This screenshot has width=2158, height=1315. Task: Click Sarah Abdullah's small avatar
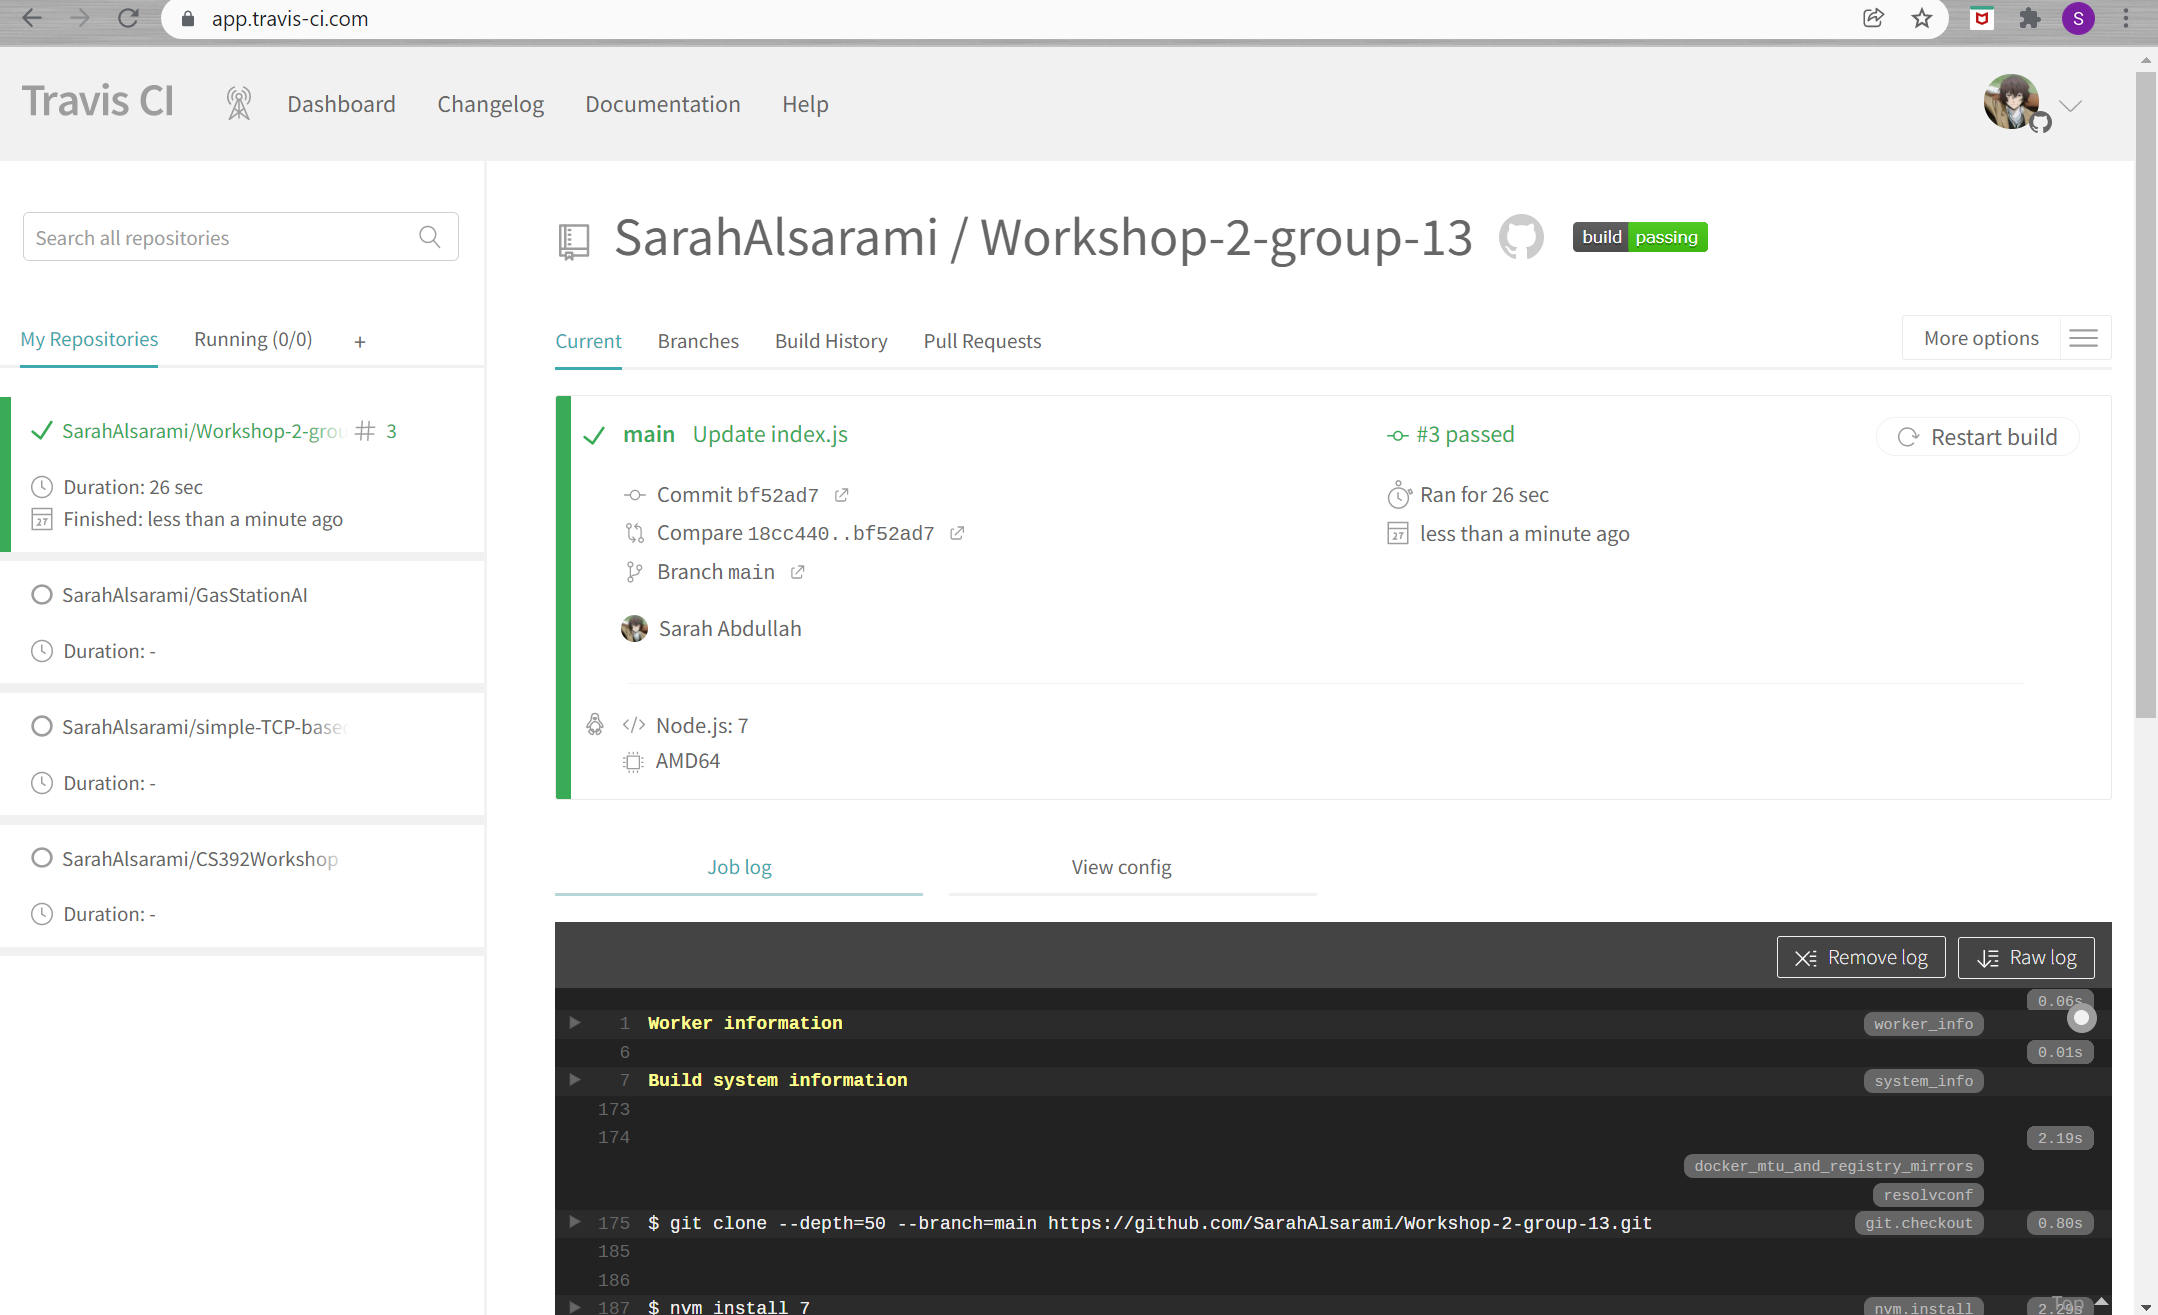(634, 628)
